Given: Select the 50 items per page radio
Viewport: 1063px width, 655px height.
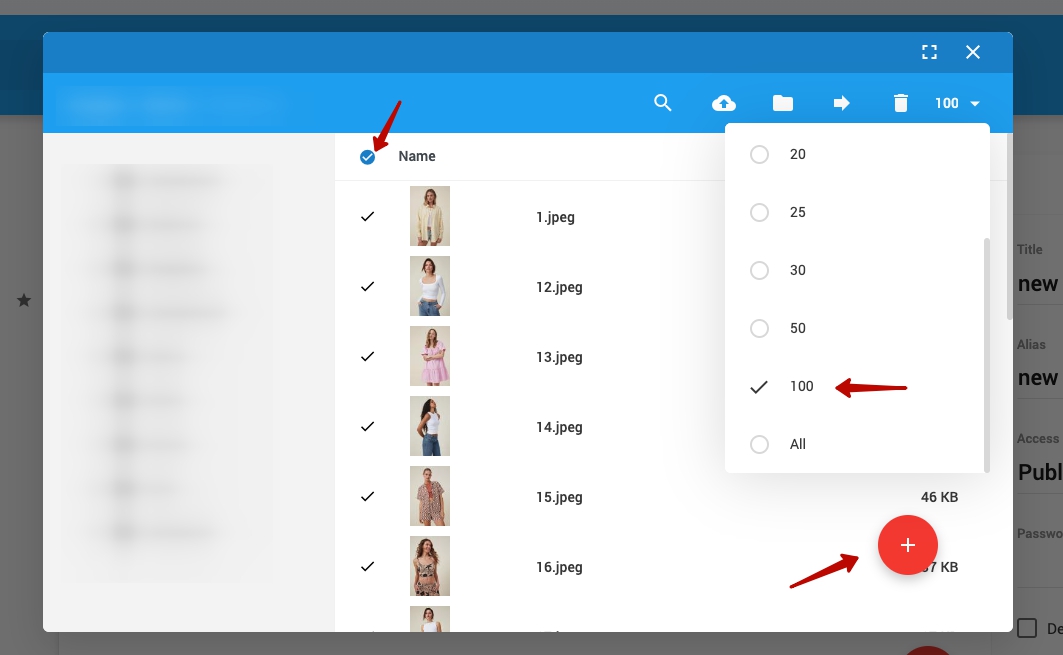Looking at the screenshot, I should point(759,328).
